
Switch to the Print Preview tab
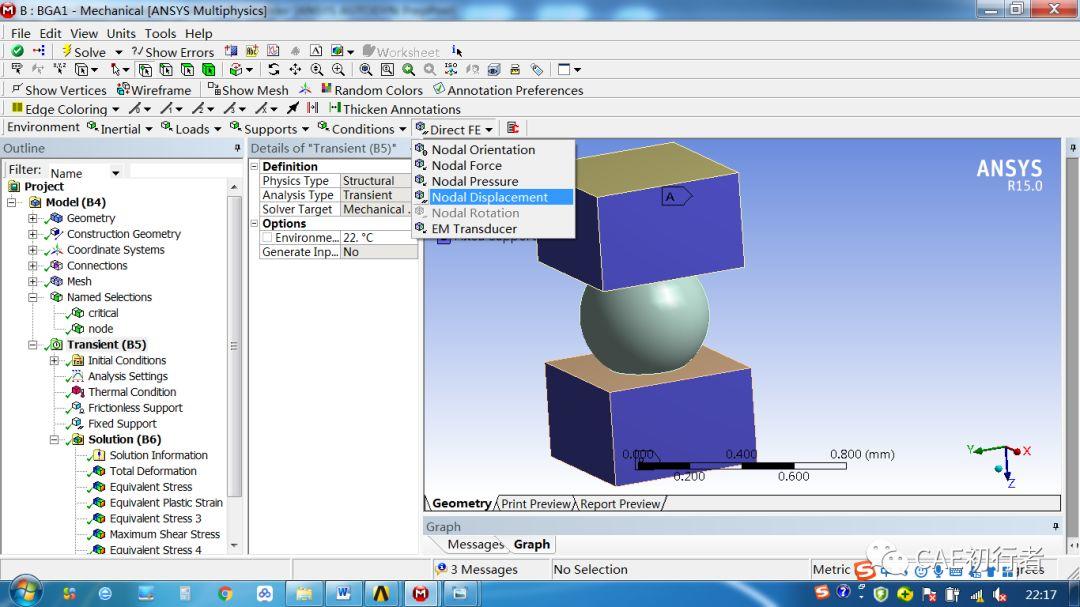coord(536,504)
